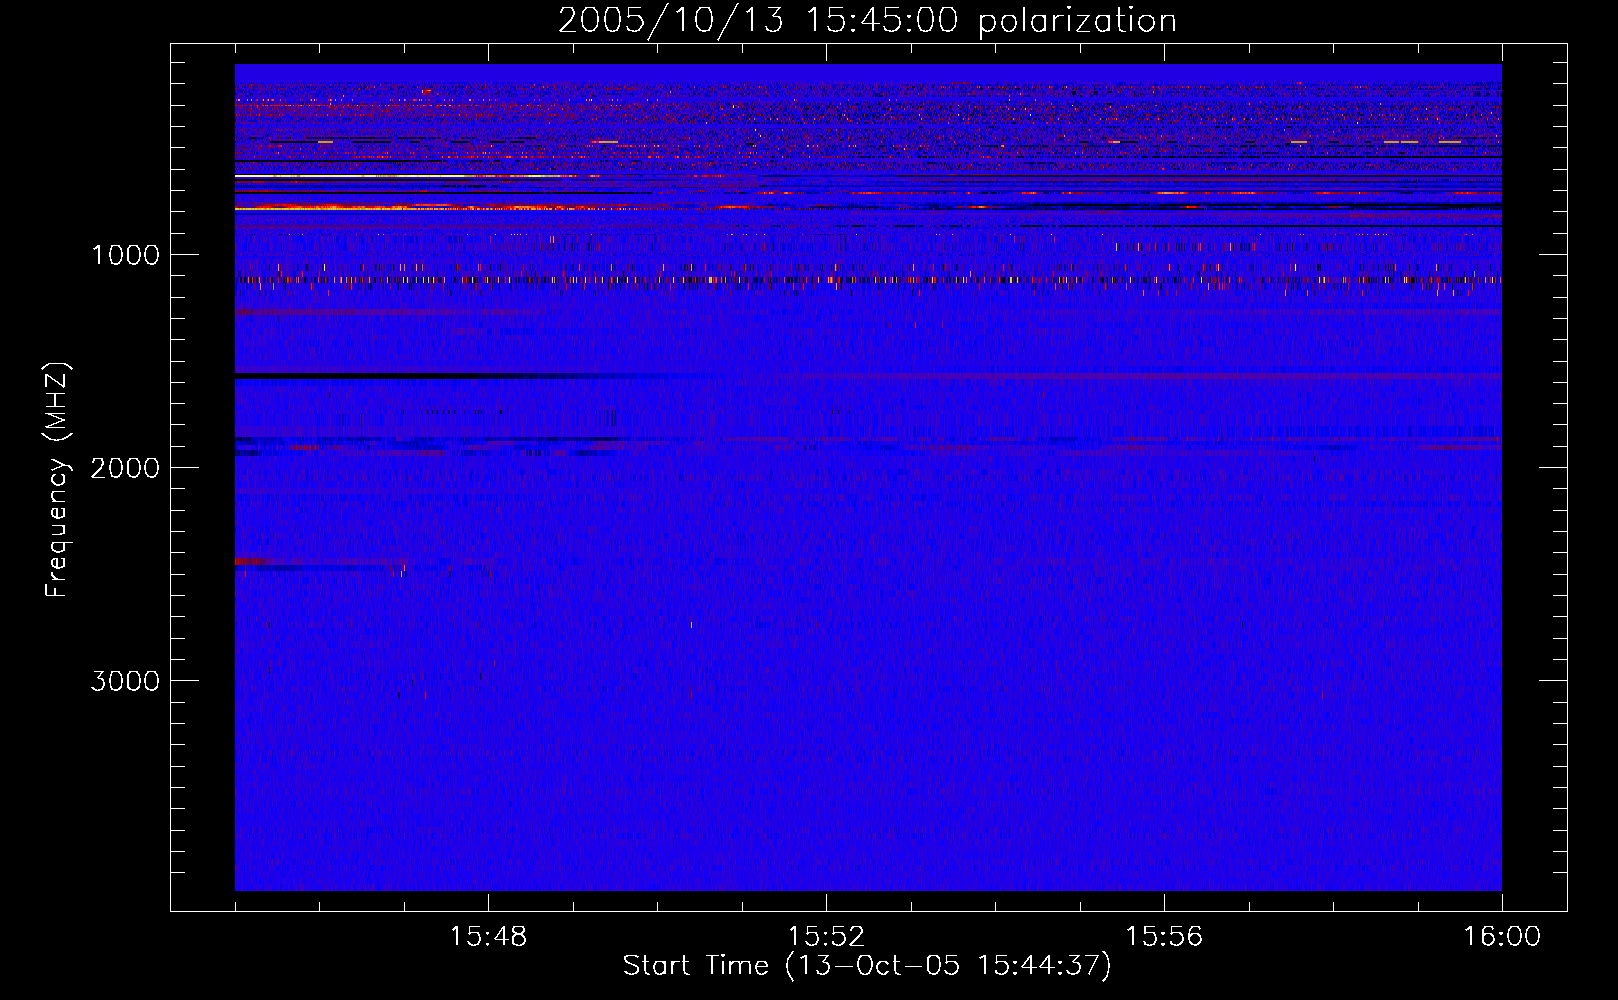Click the 1000 MHz frequency tick label

point(125,255)
